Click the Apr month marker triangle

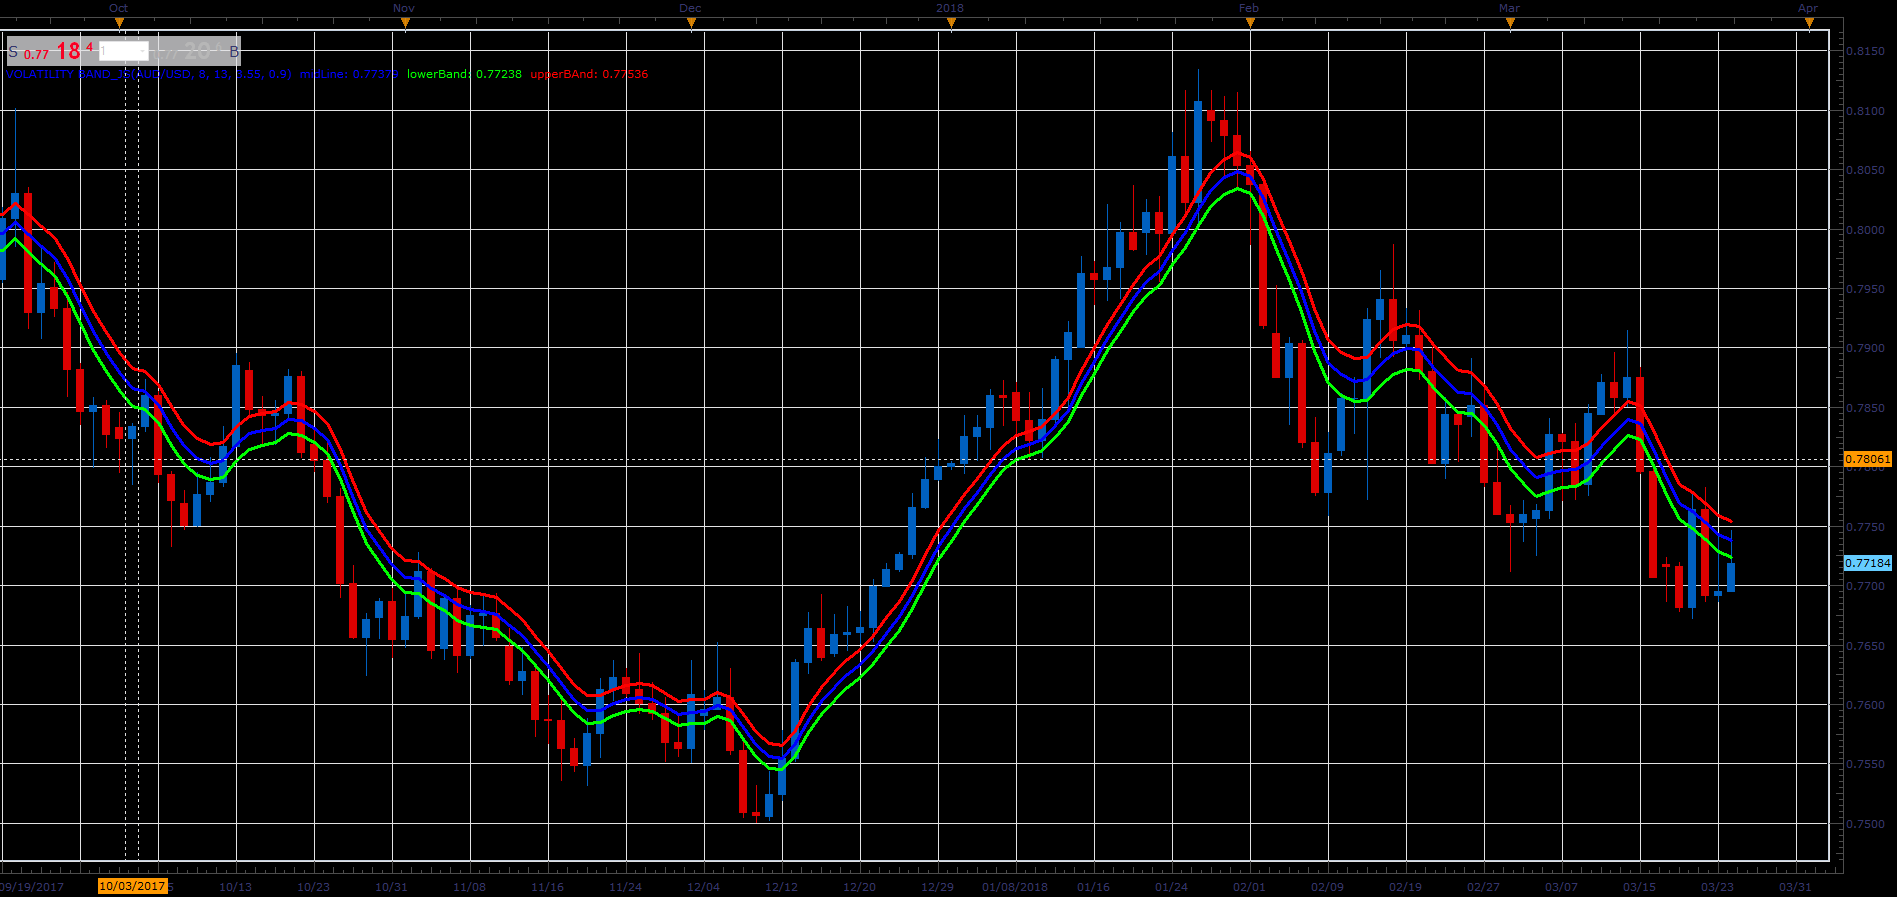pos(1808,24)
